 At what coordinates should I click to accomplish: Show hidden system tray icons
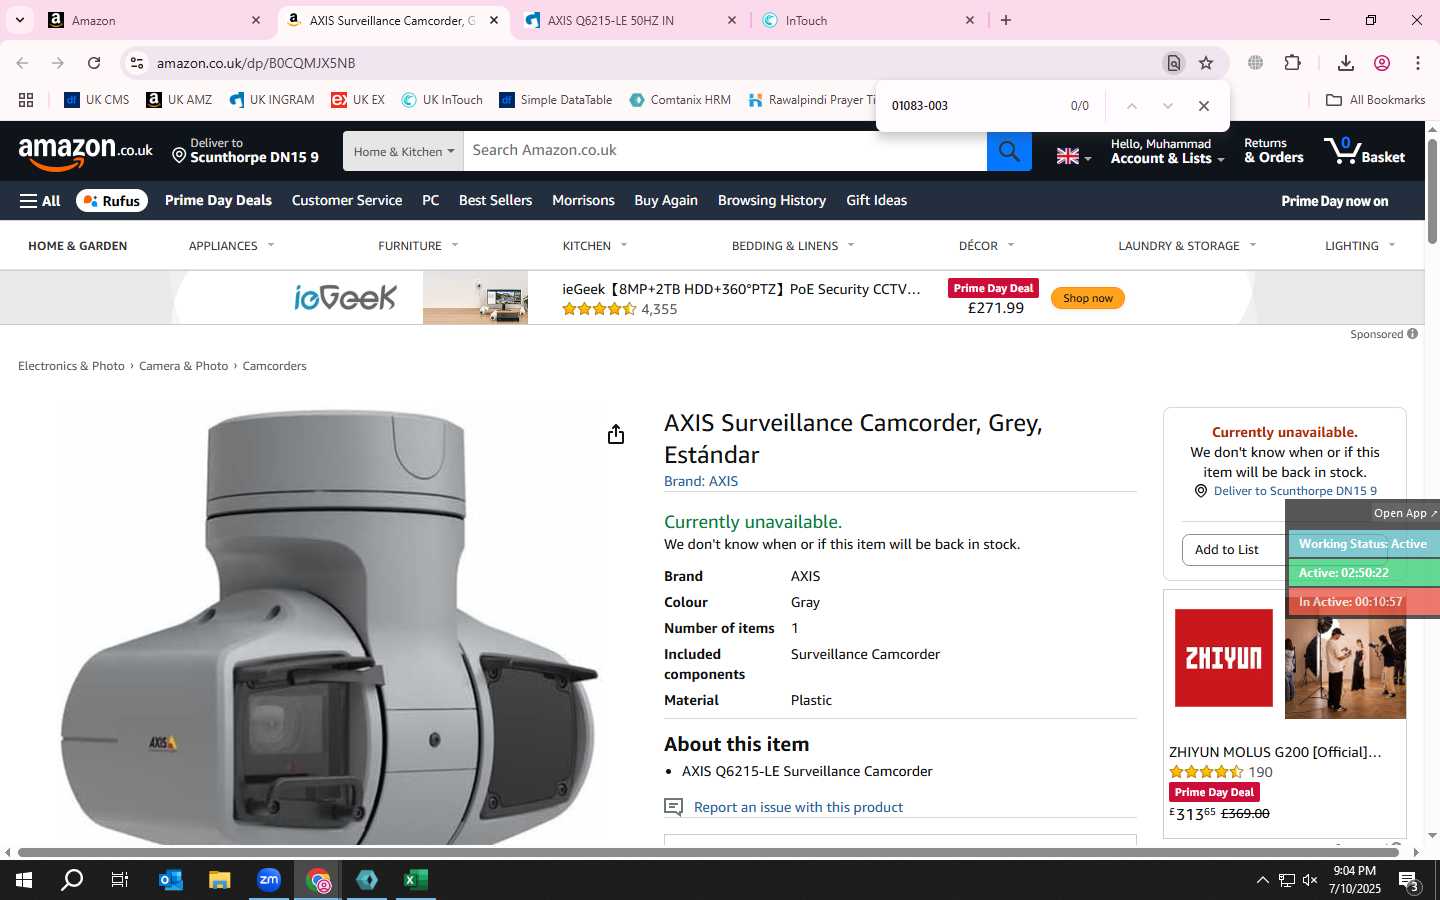pyautogui.click(x=1262, y=881)
